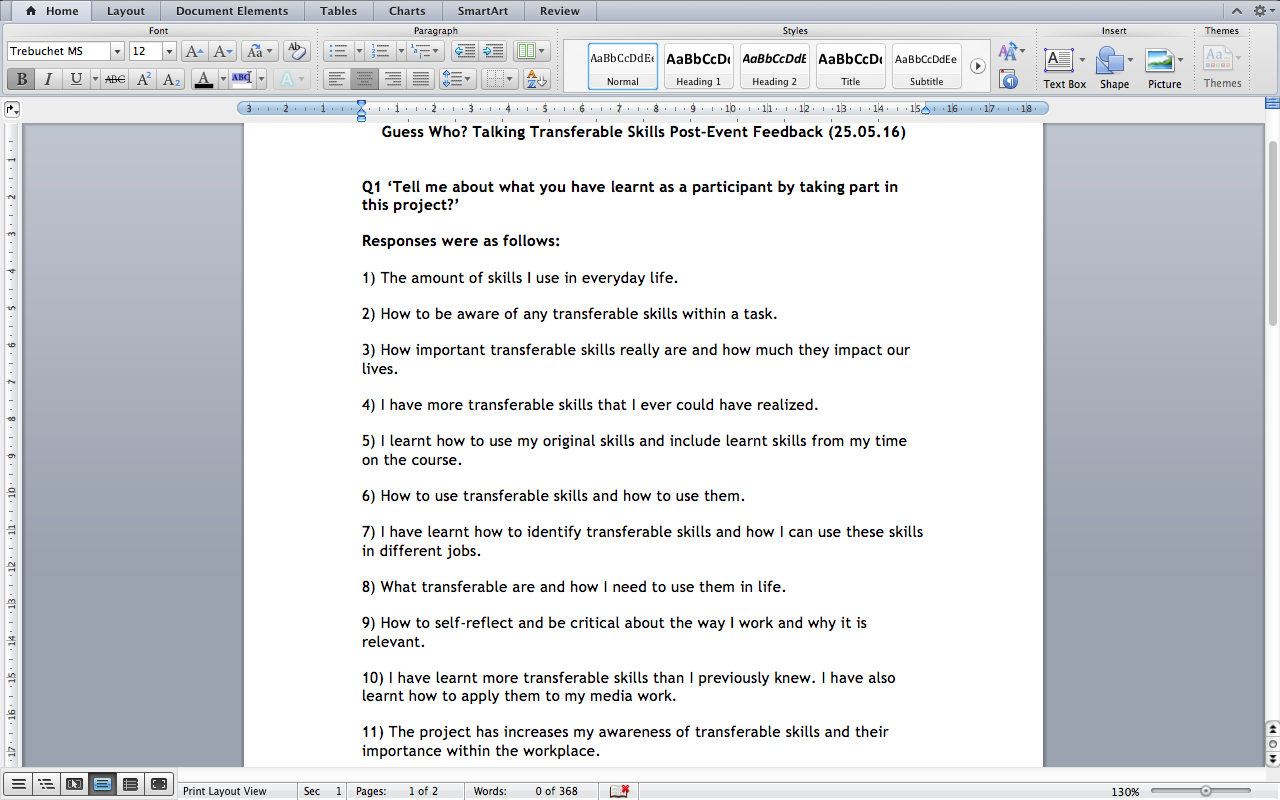Justify the paragraph text

(421, 79)
